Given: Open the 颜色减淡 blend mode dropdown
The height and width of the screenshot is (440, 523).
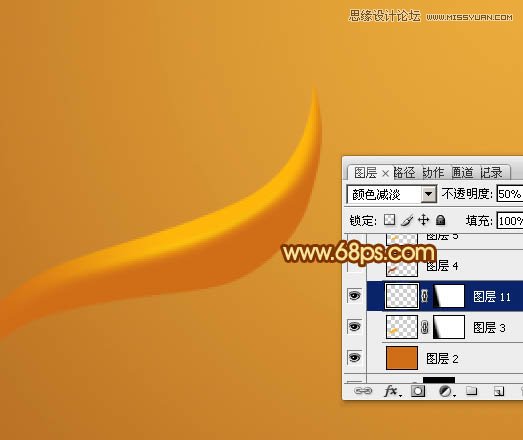Looking at the screenshot, I should [392, 194].
